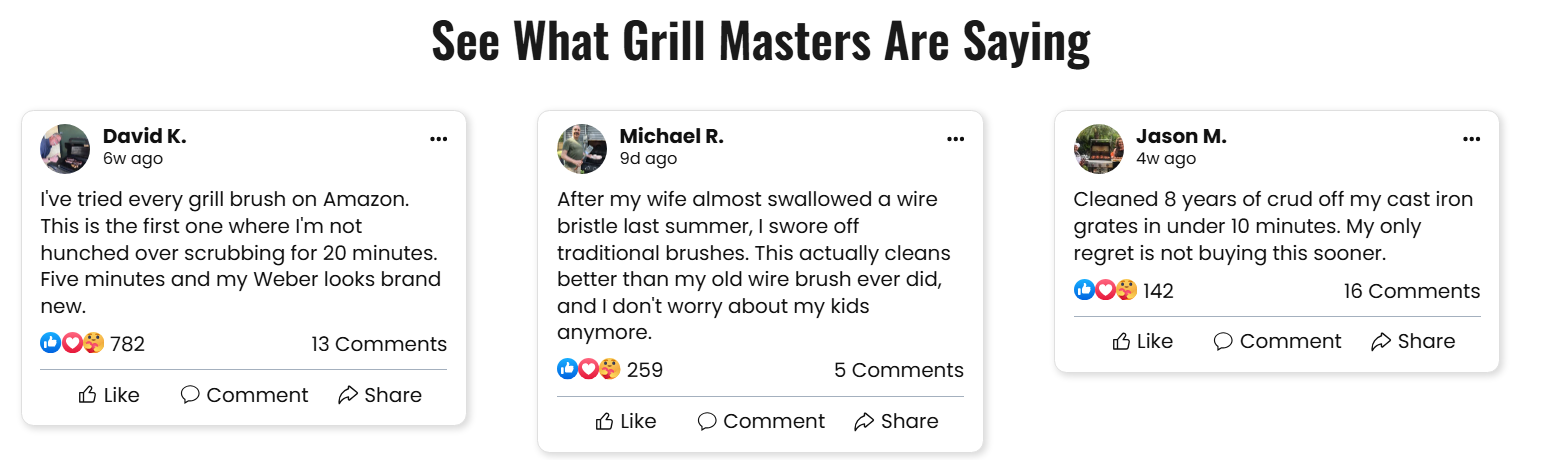The width and height of the screenshot is (1559, 460).
Task: Comment on David K.'s review
Action: tap(245, 395)
